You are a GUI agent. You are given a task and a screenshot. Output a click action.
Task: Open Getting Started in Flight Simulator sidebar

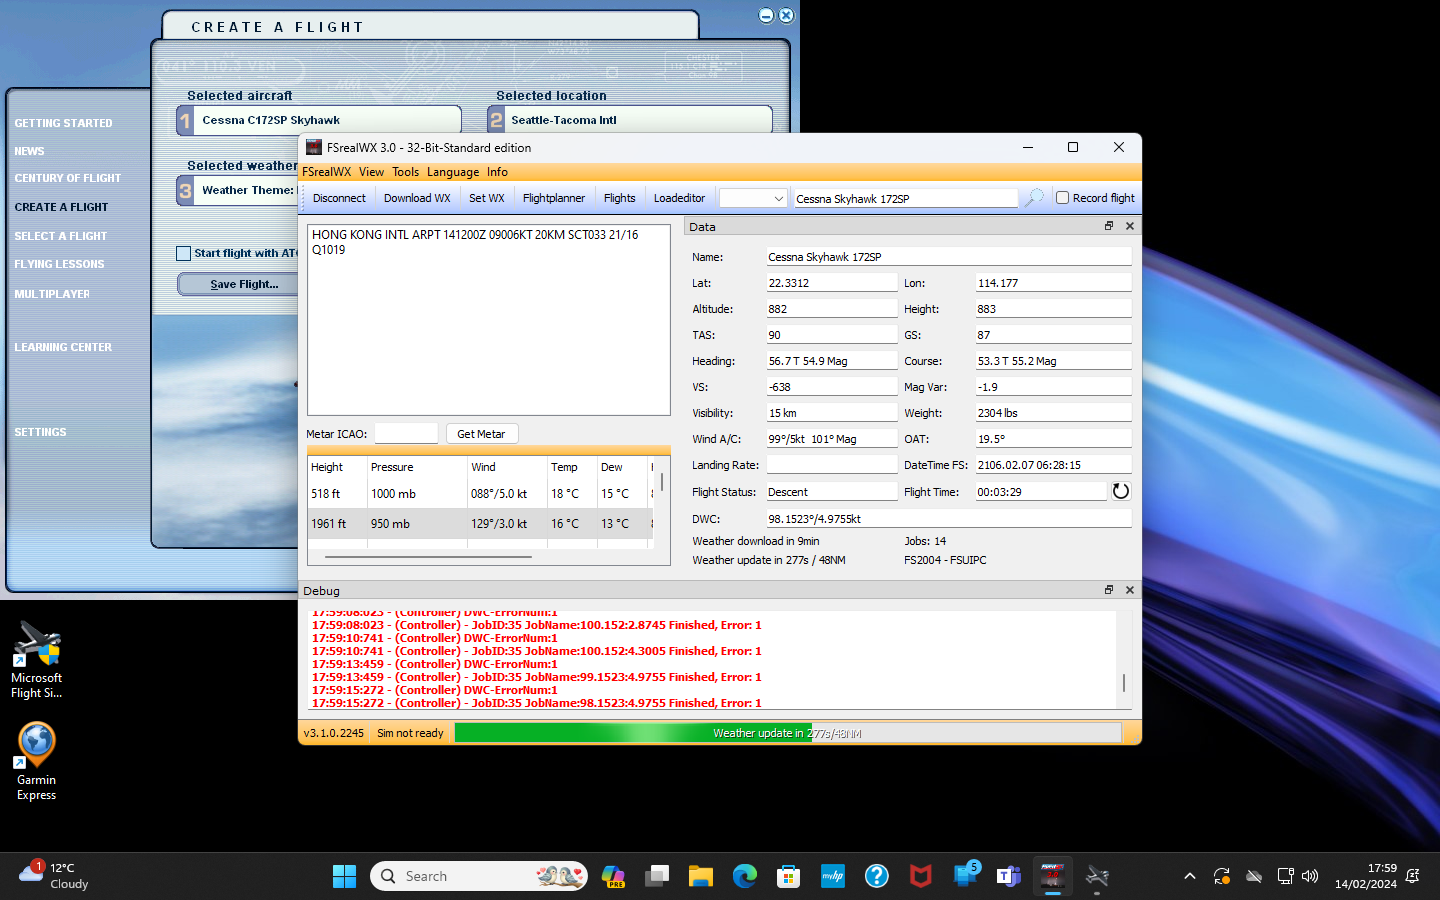tap(63, 123)
